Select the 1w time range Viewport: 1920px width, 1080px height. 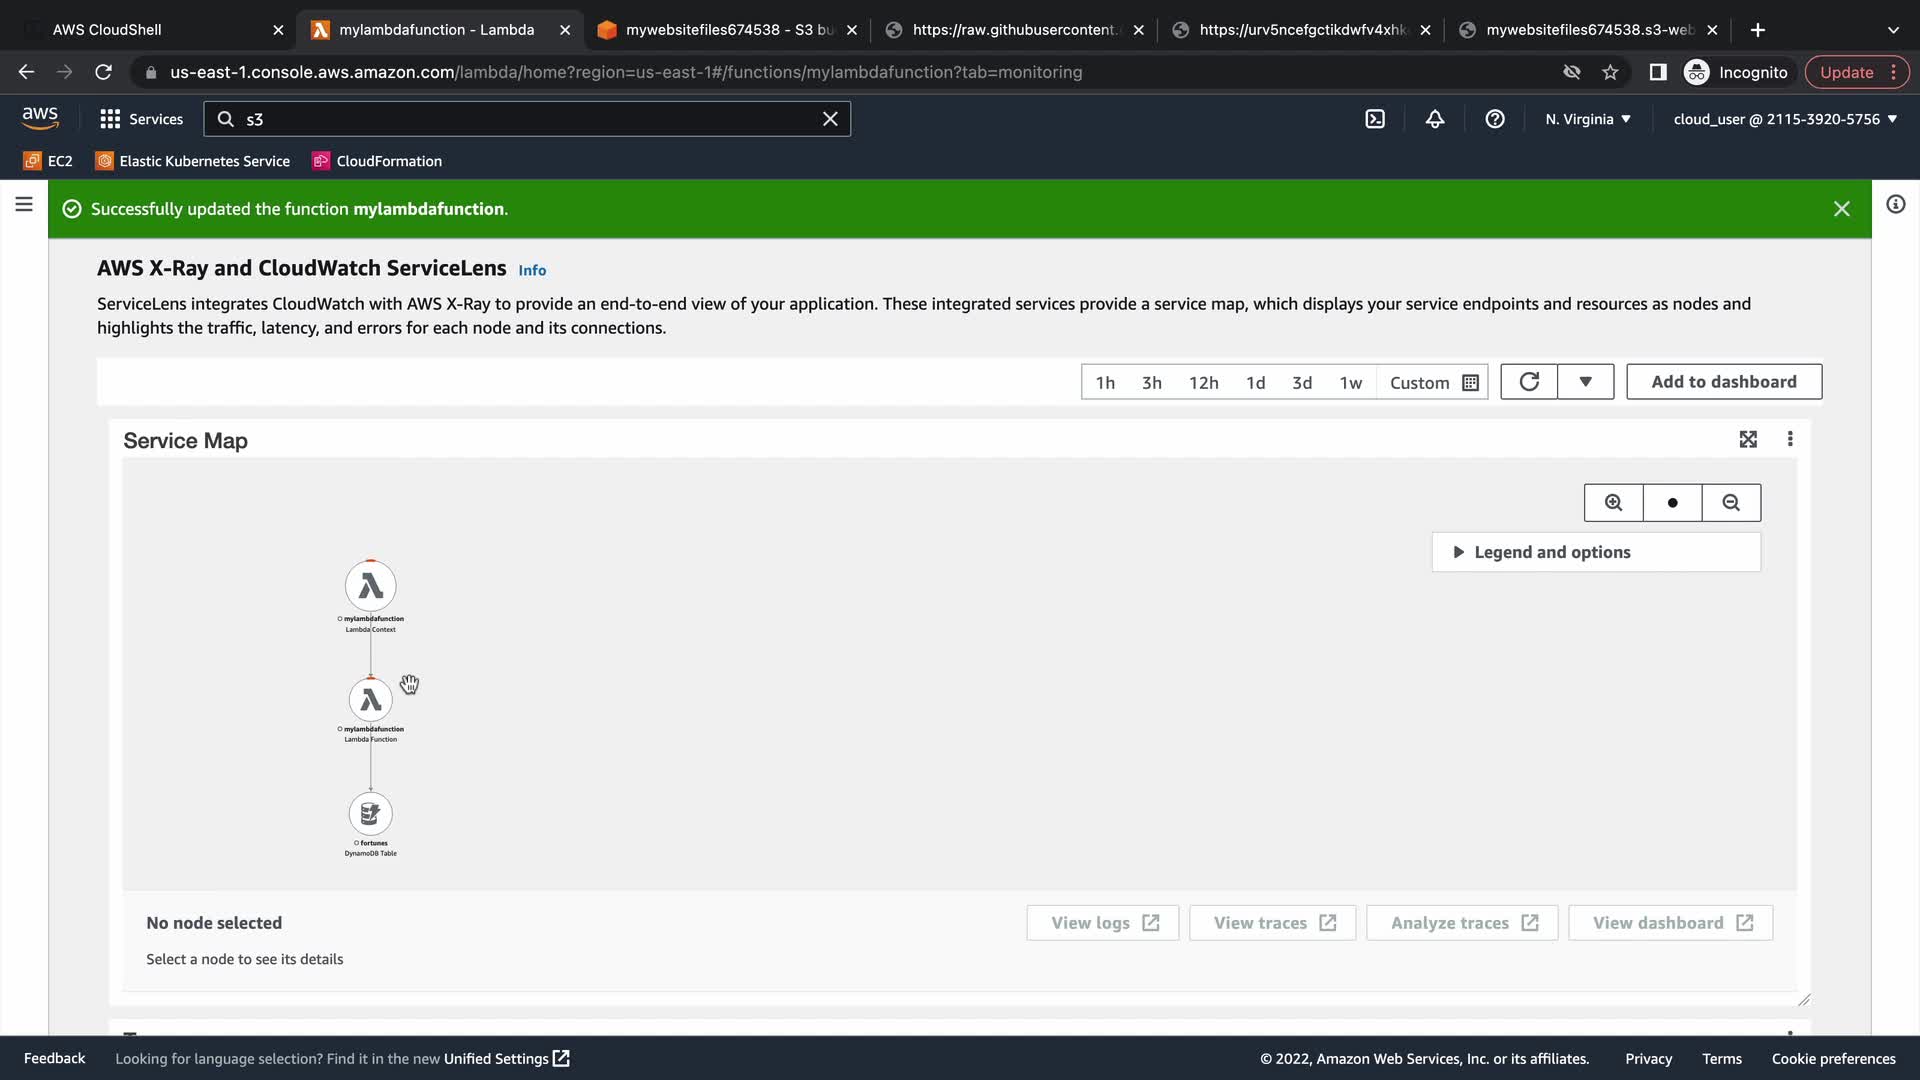1350,383
